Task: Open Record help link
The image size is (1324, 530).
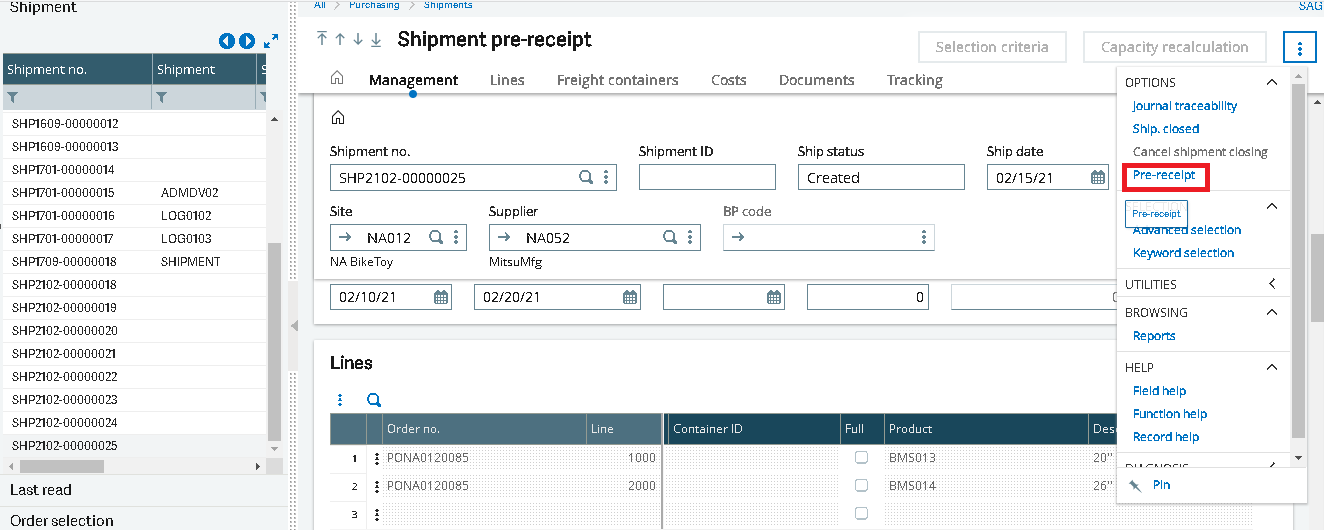Action: (x=1165, y=437)
